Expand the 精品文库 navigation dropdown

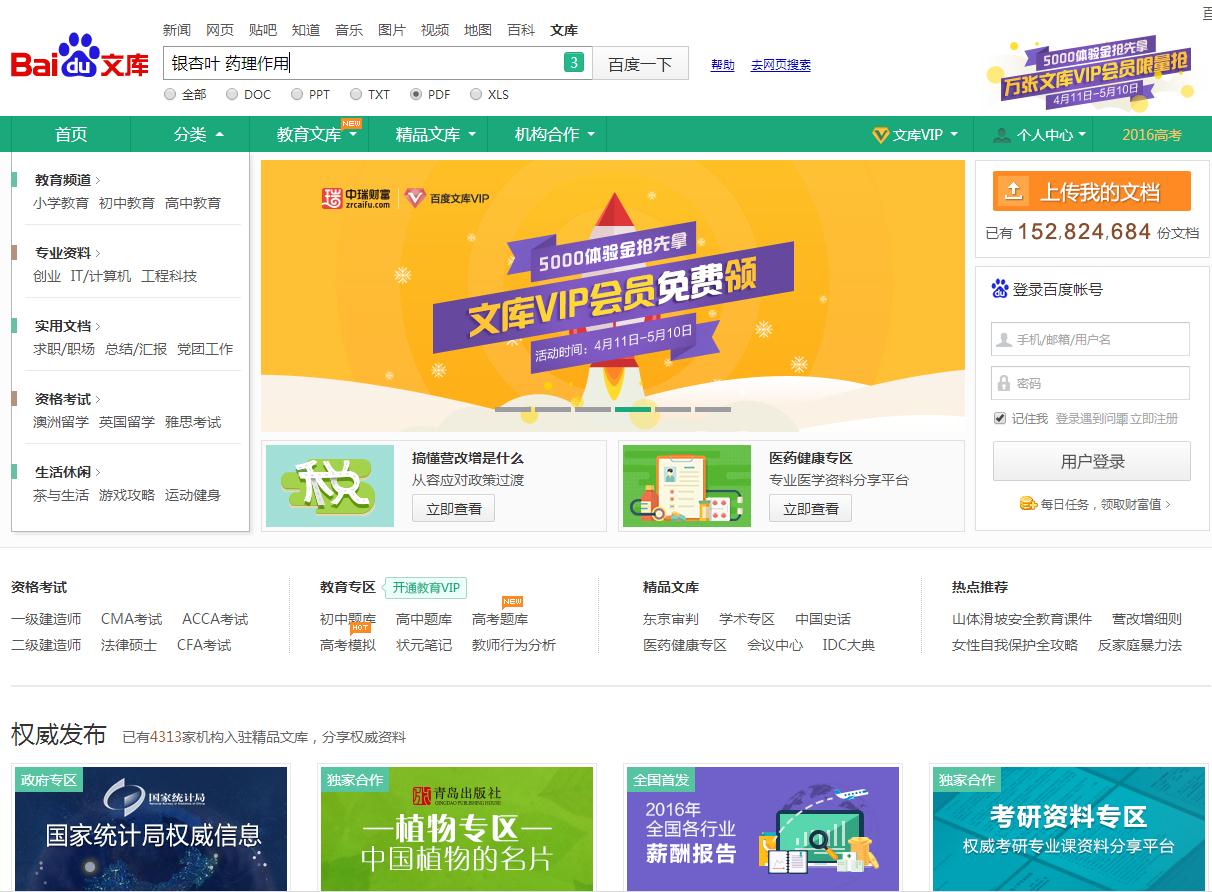click(435, 135)
